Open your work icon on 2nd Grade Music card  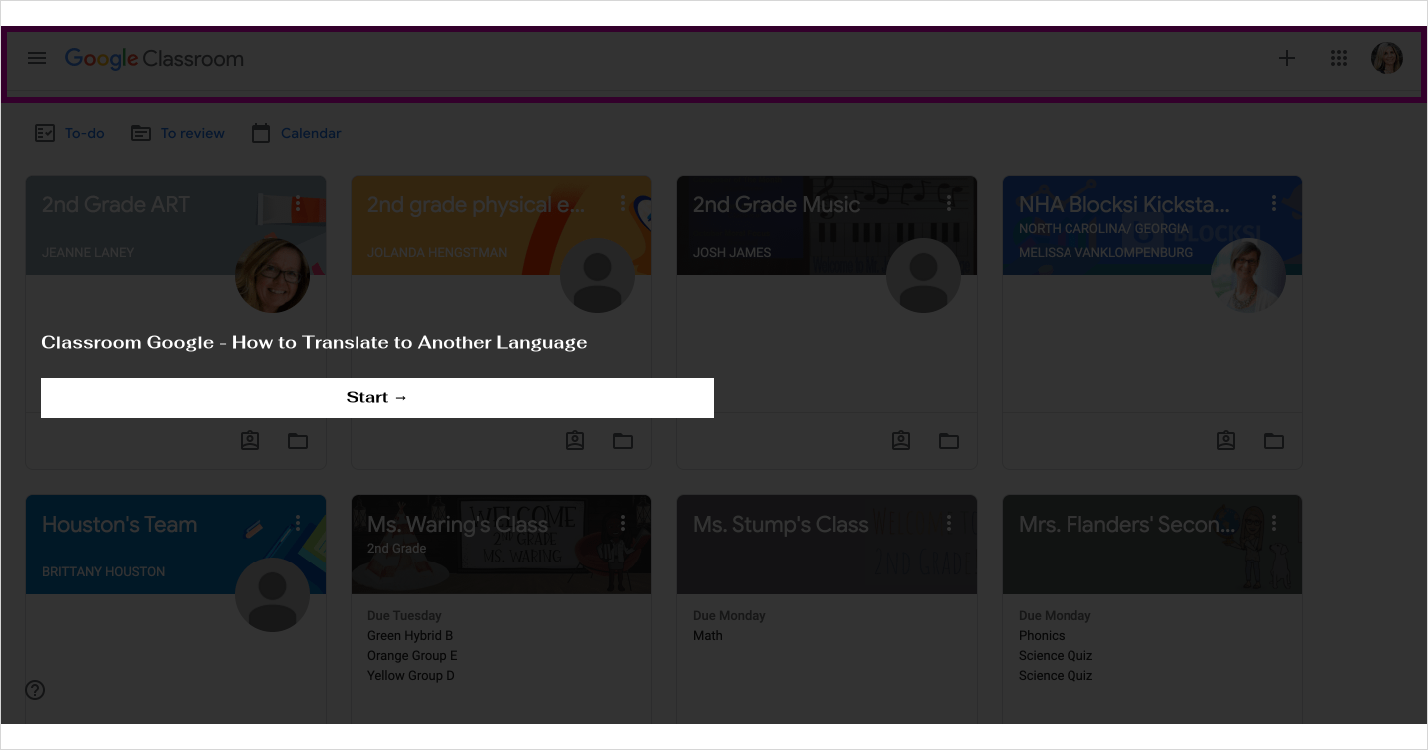901,440
